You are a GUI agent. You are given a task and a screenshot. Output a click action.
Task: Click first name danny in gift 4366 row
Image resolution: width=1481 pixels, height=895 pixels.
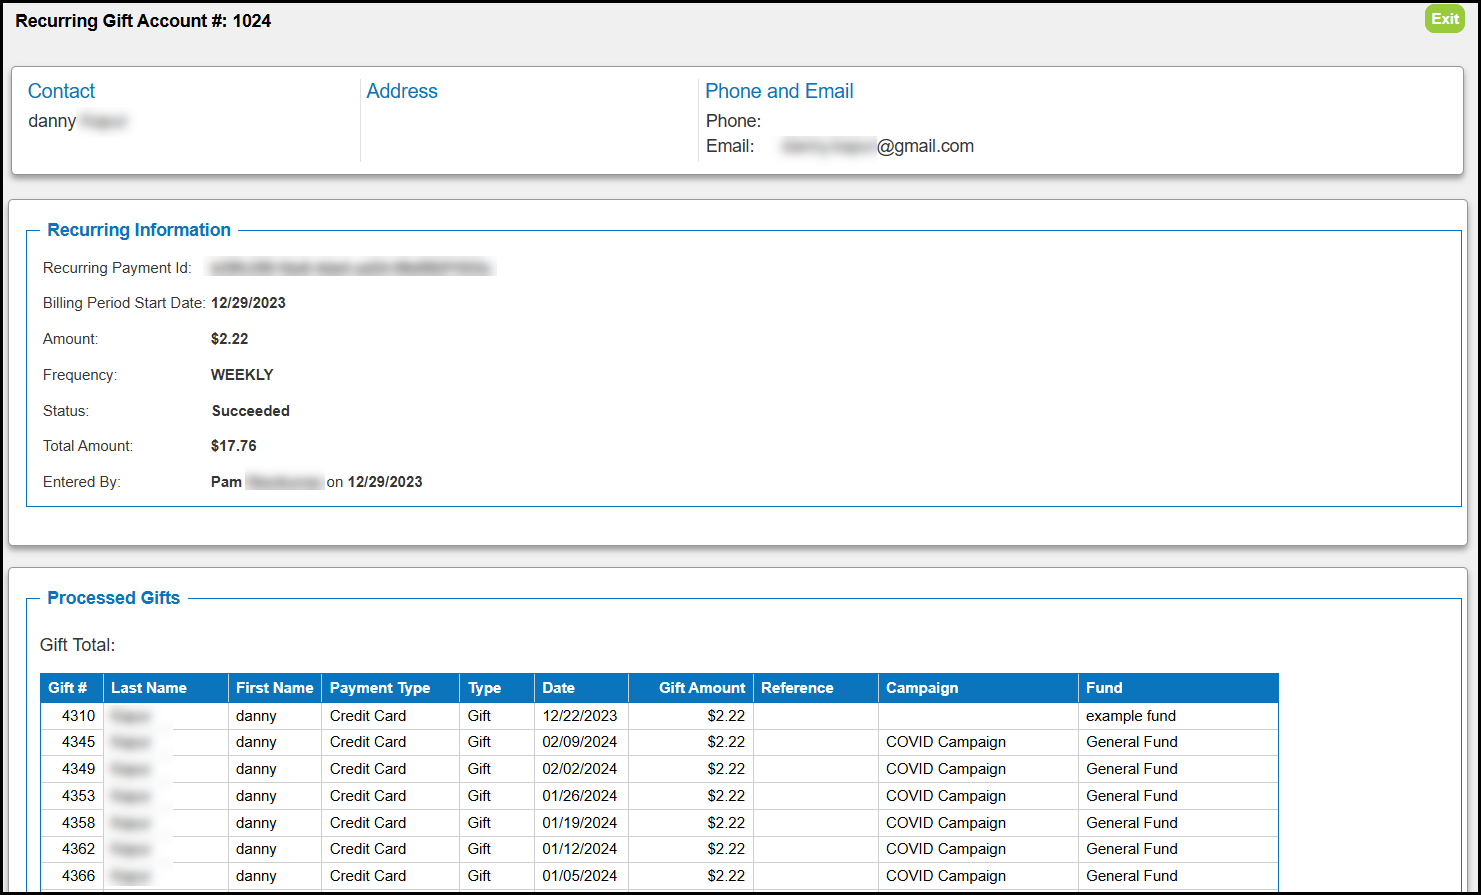tap(256, 876)
